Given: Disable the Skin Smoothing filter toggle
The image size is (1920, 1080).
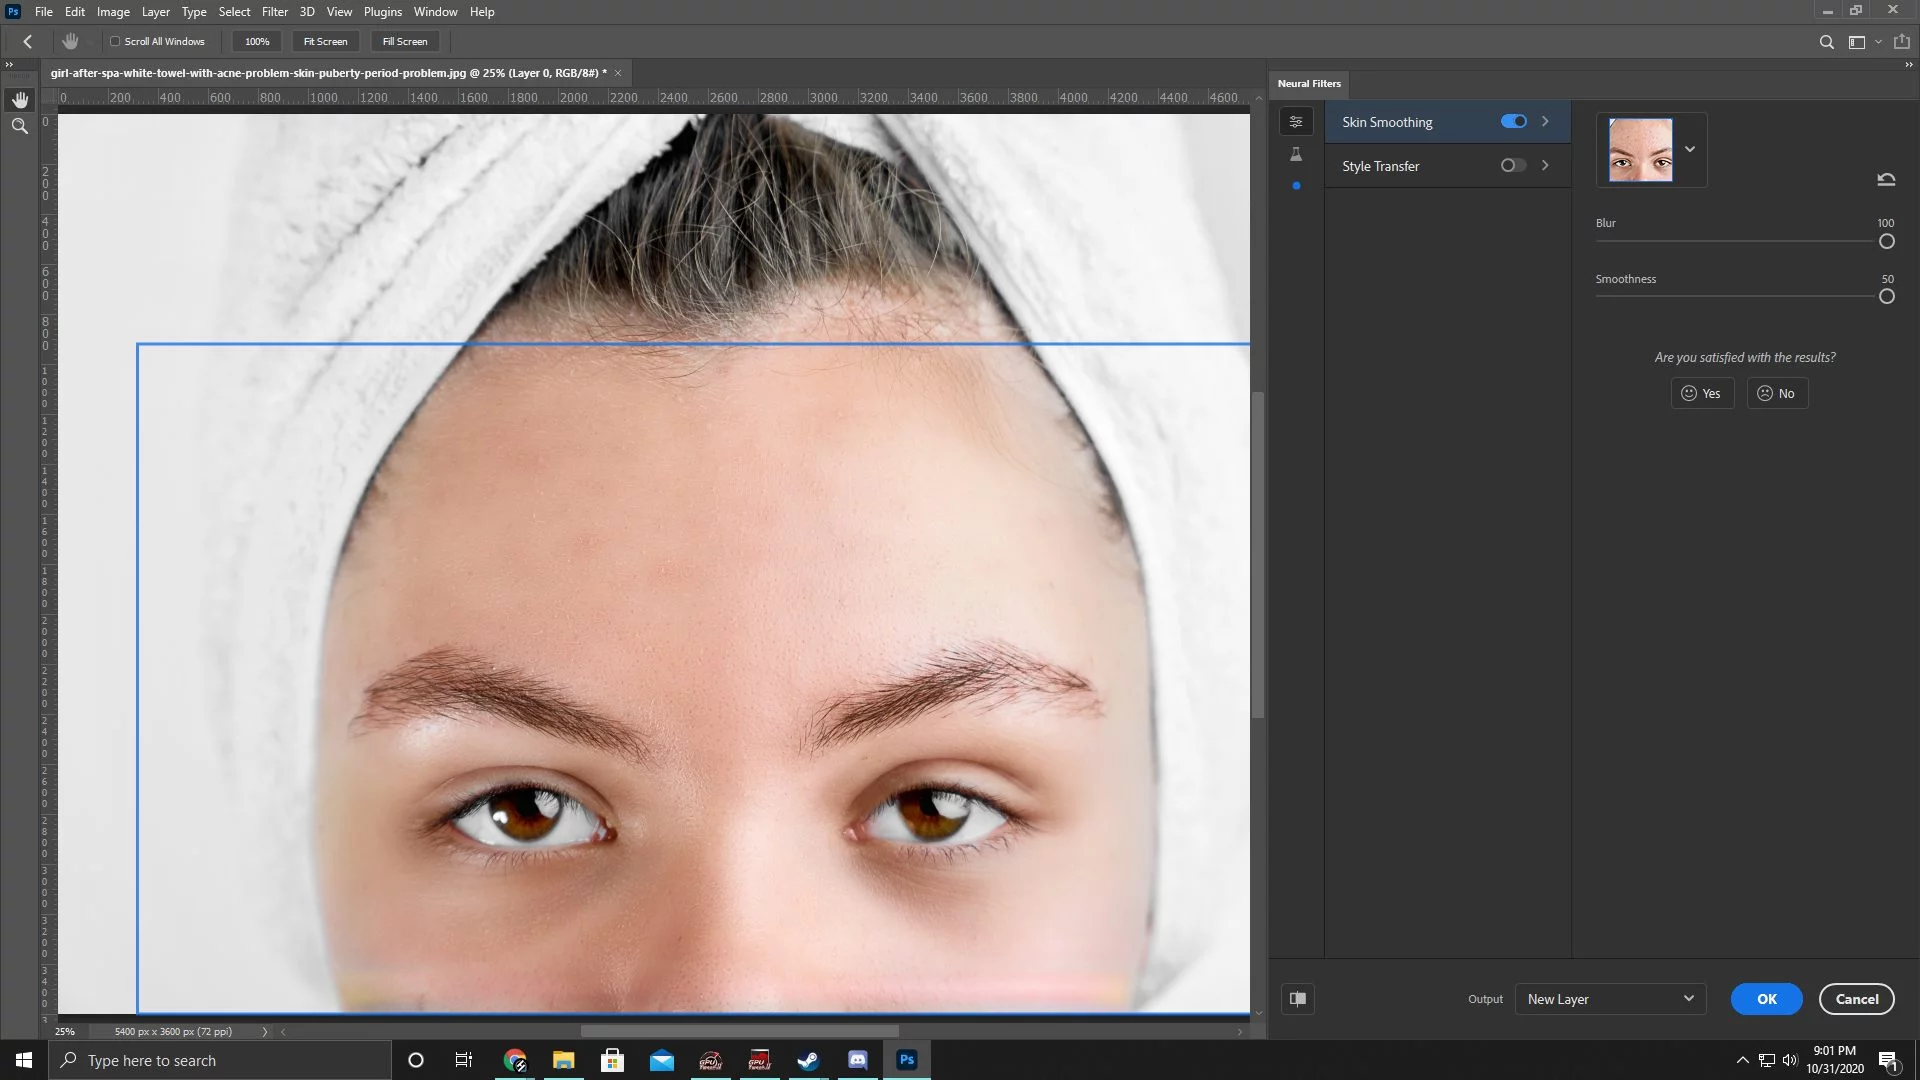Looking at the screenshot, I should 1513,122.
